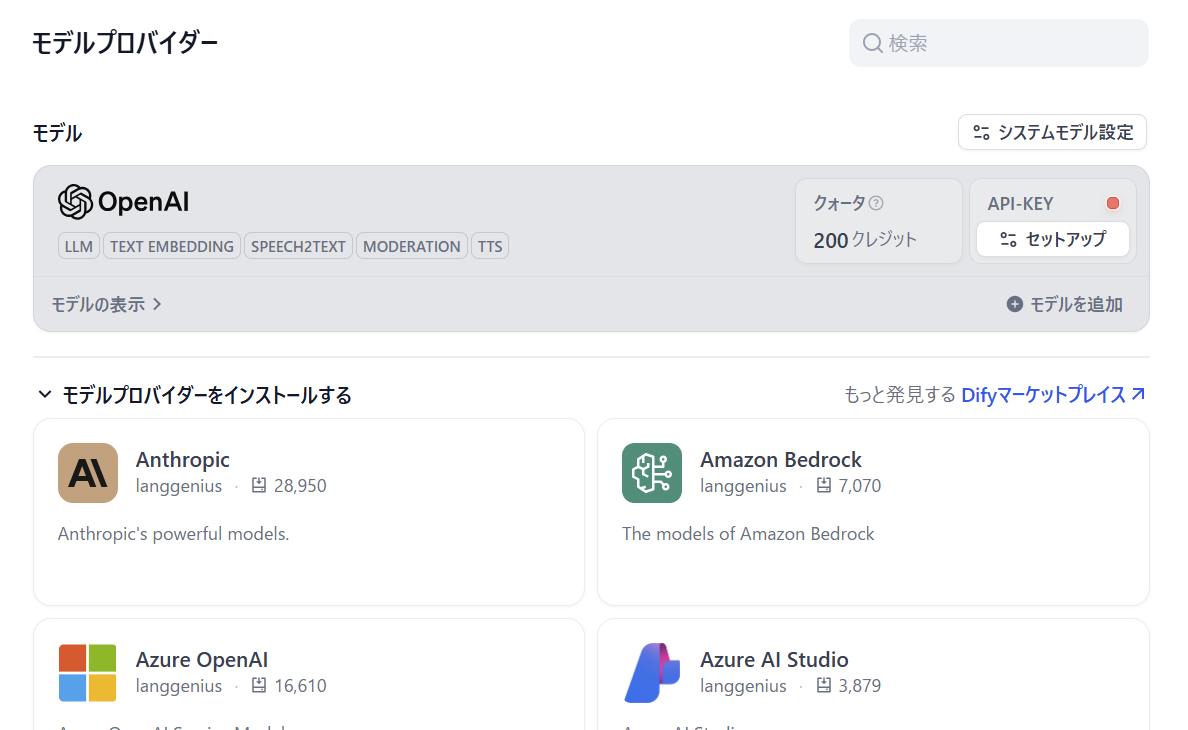
Task: Click the クォータ help question icon
Action: click(x=876, y=203)
